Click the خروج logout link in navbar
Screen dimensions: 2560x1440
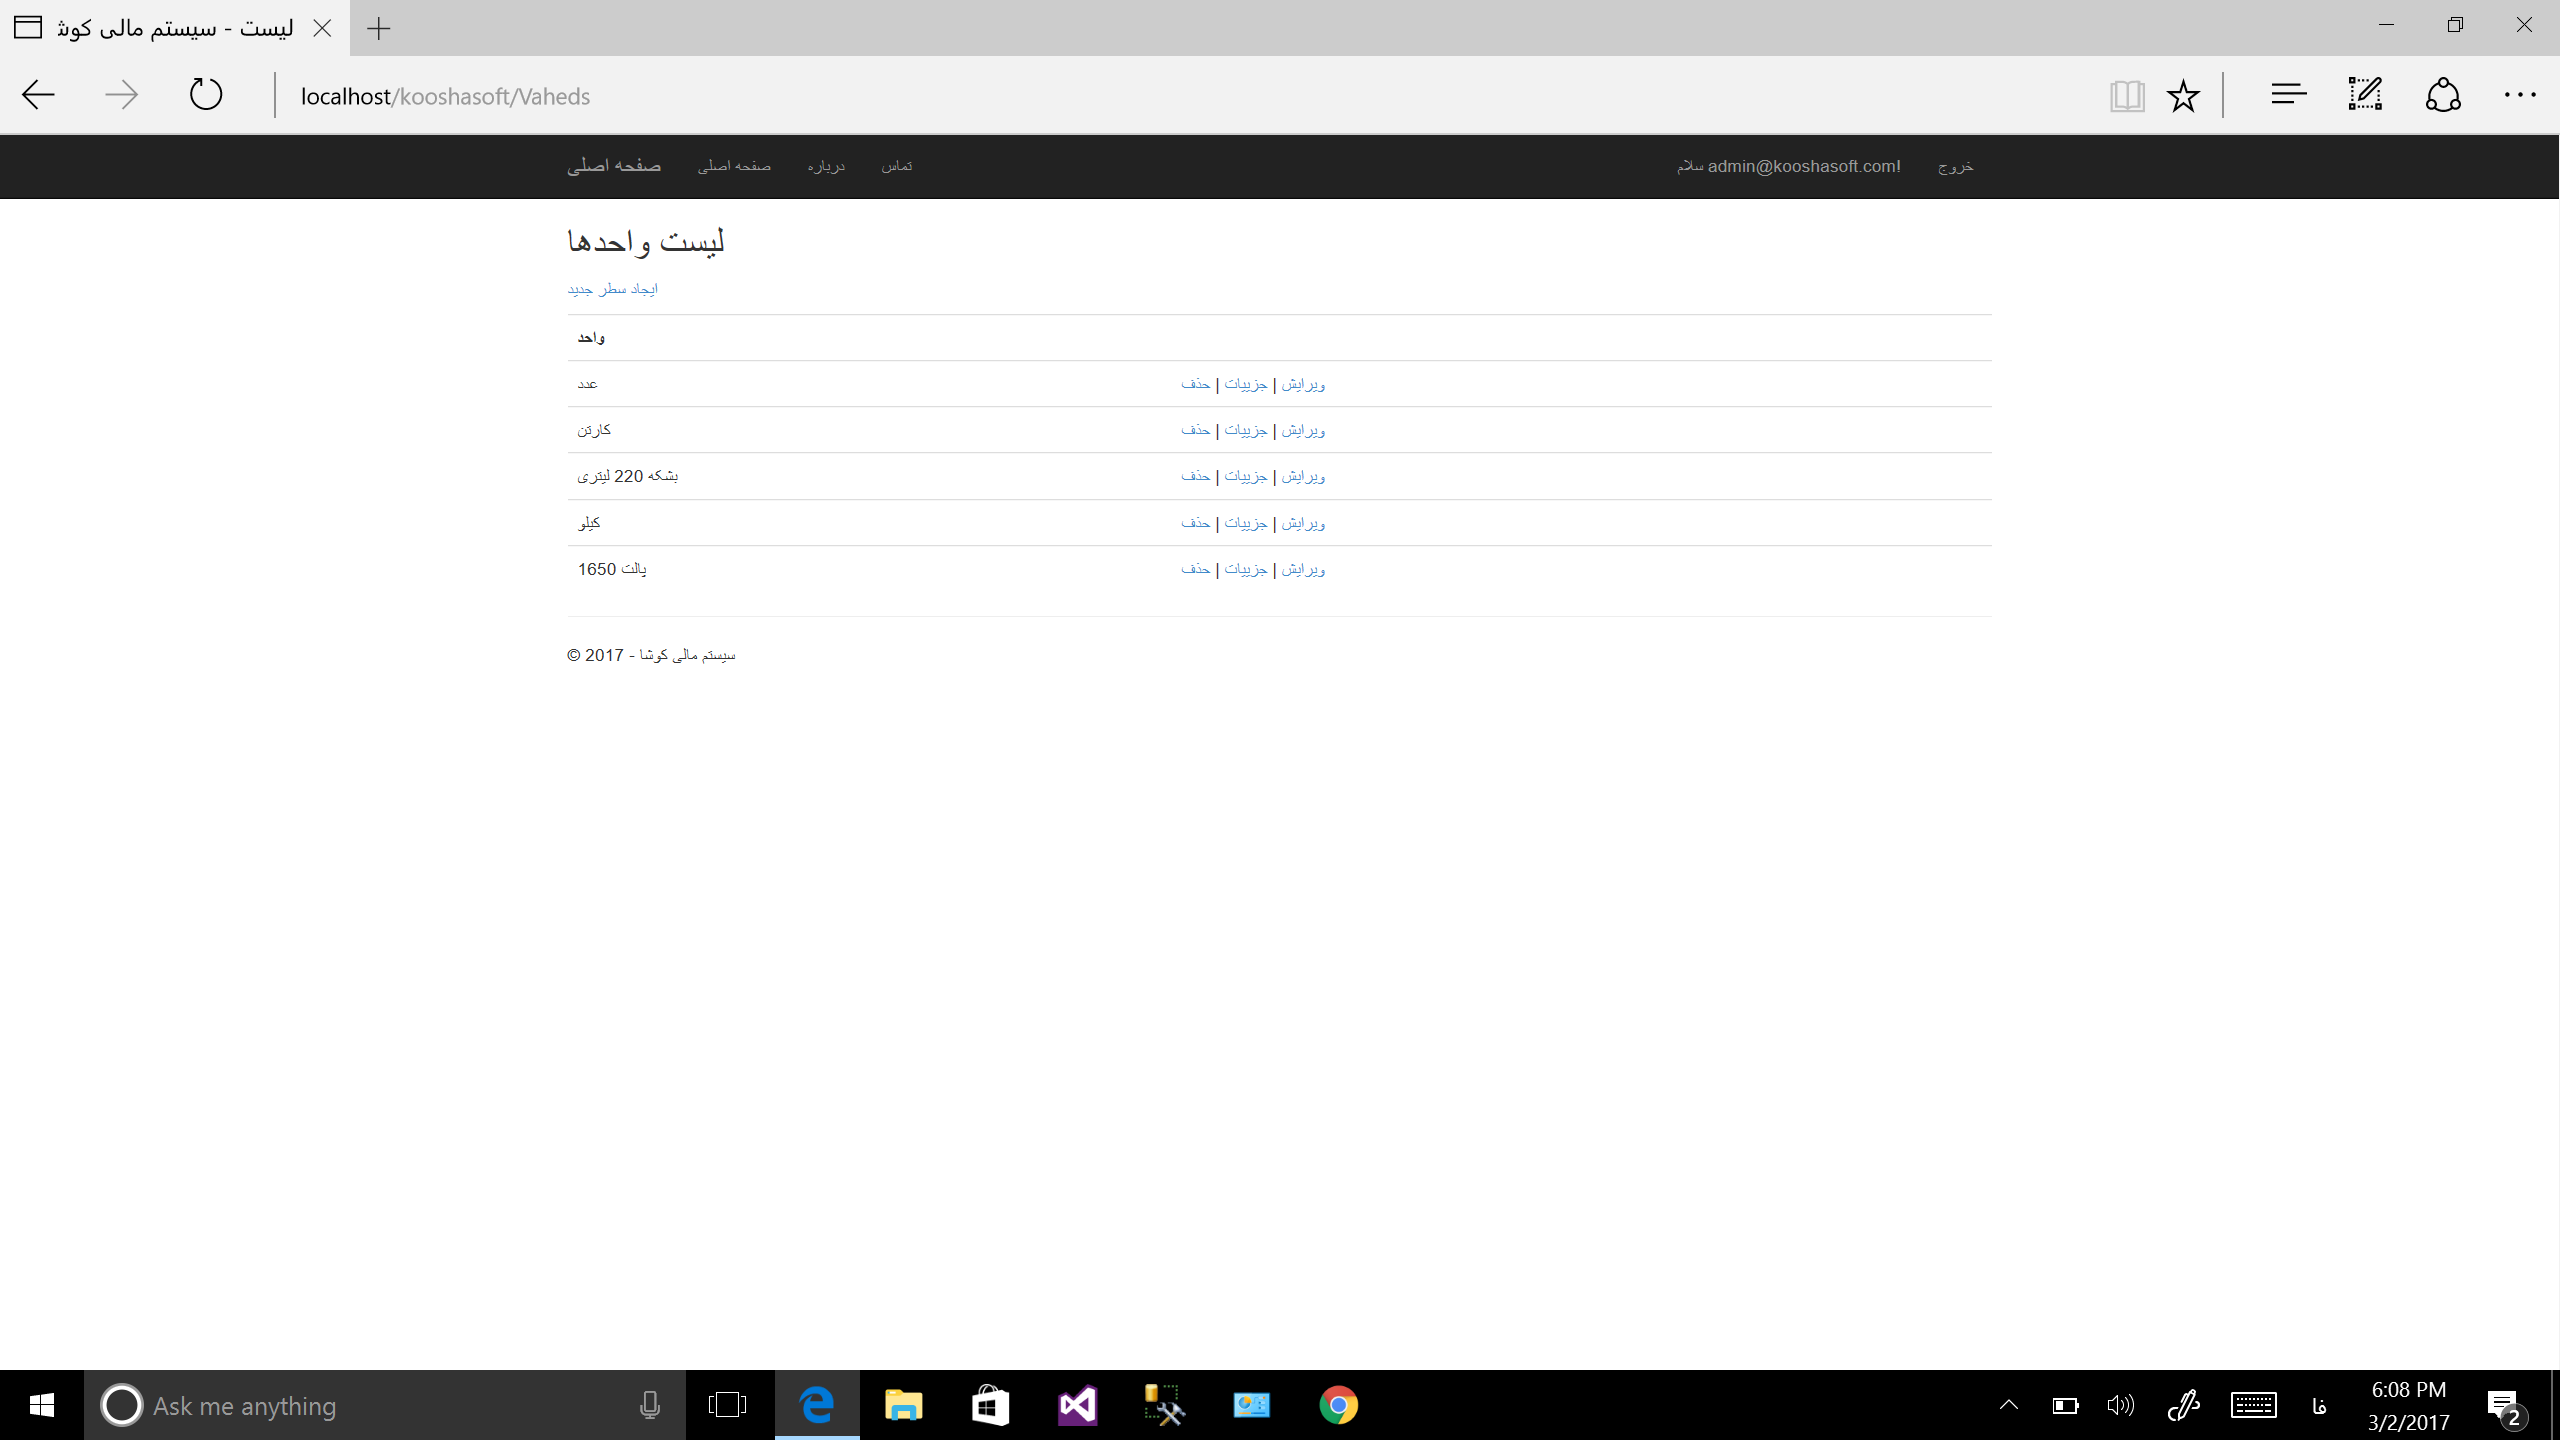pos(1955,166)
